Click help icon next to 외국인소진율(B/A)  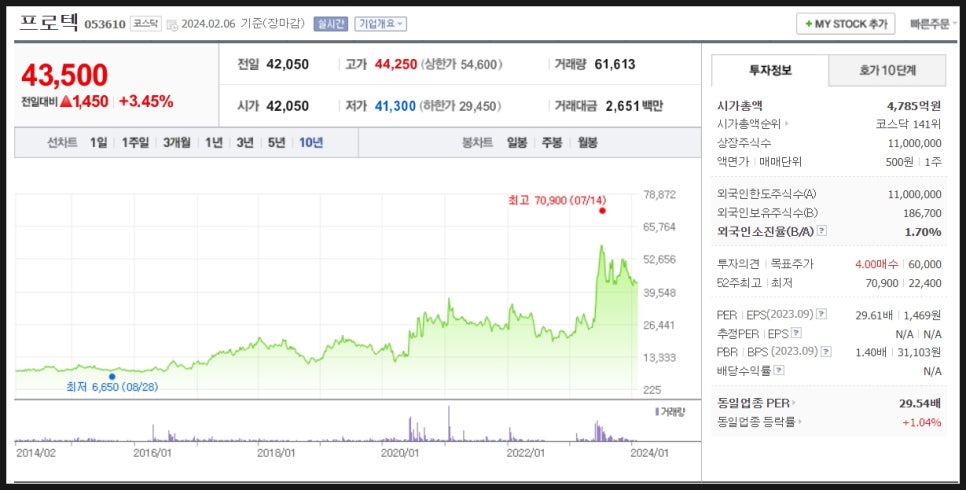pos(821,231)
